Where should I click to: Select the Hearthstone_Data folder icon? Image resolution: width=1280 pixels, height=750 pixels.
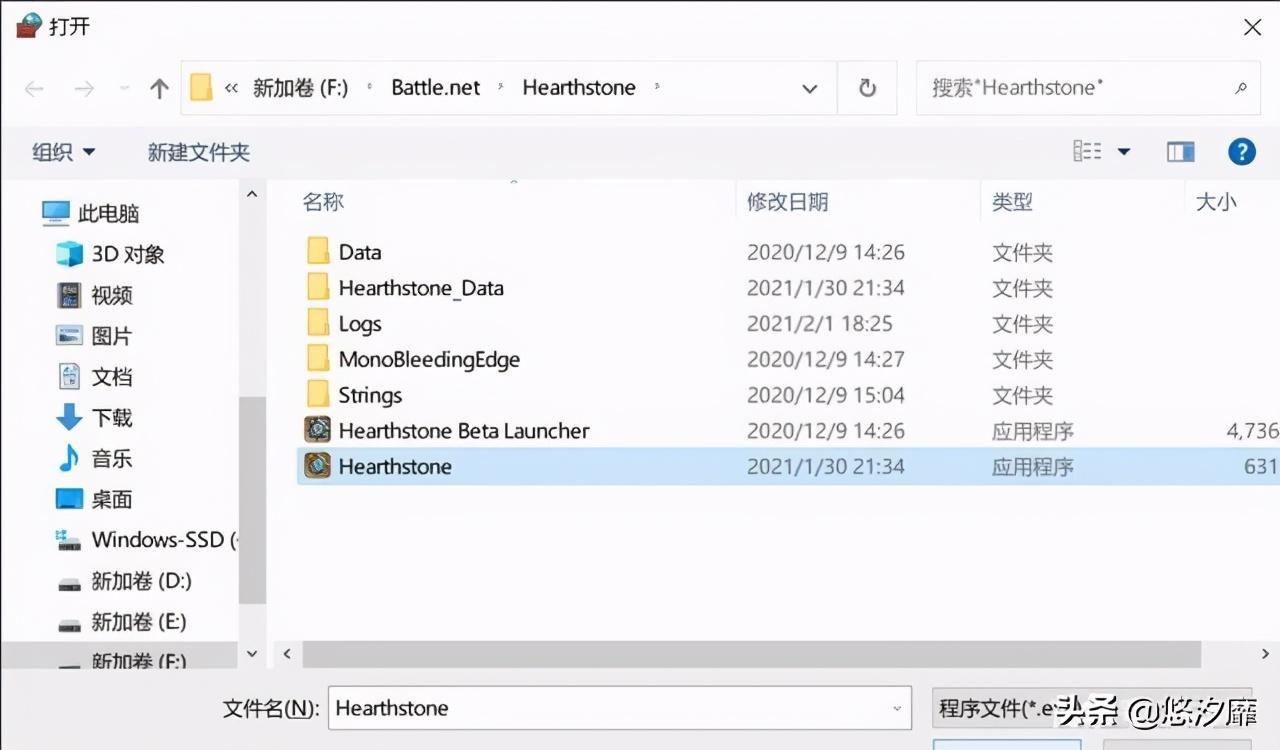click(318, 288)
